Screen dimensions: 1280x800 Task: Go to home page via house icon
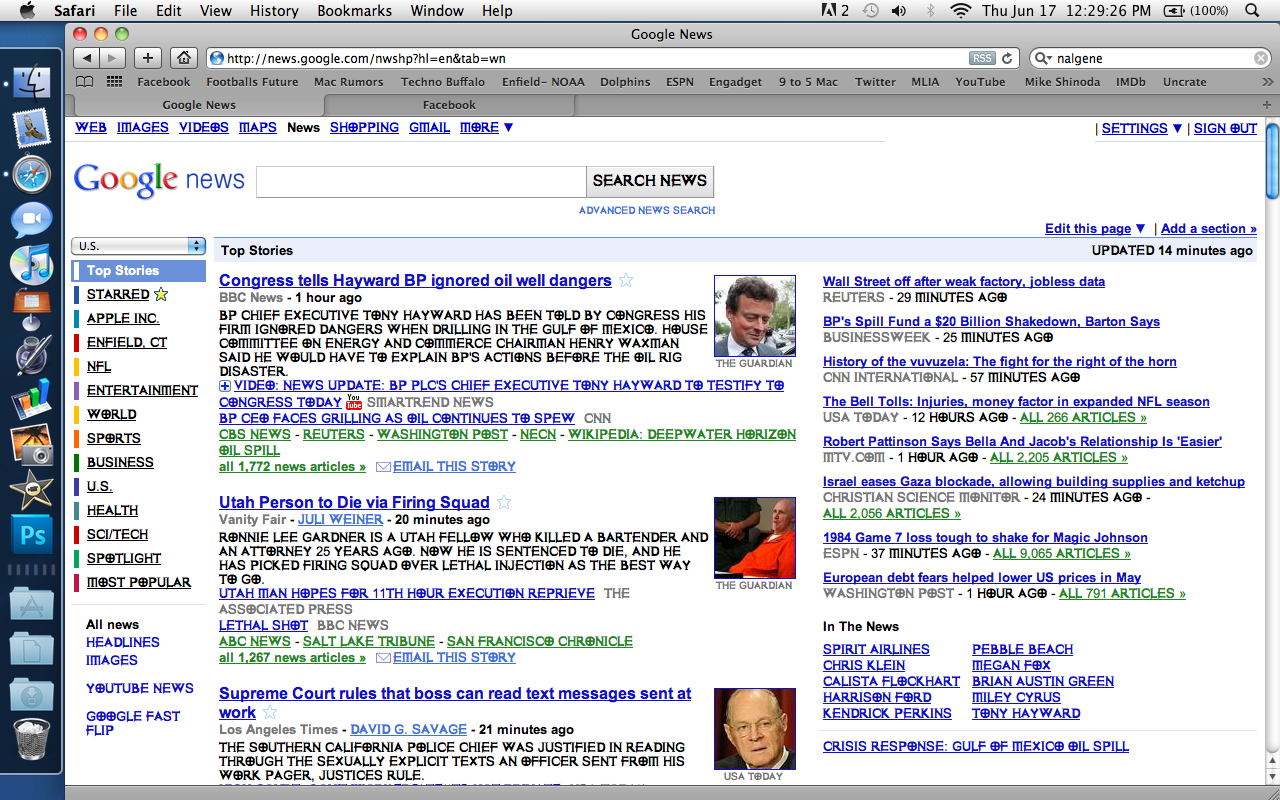(182, 58)
